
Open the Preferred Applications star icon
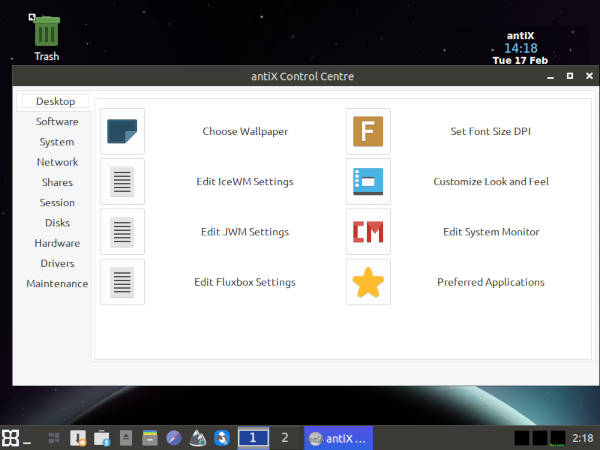point(368,282)
